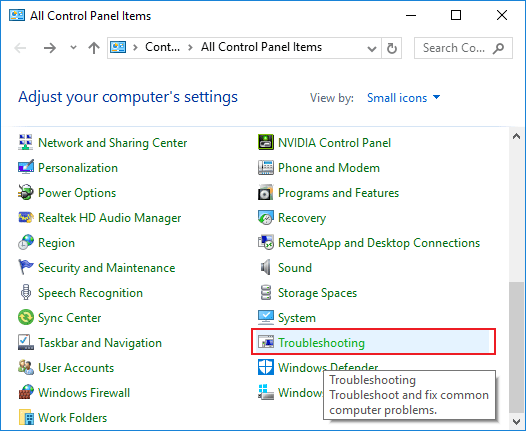Screen dimensions: 526x431
Task: Open the Storage Spaces link
Action: (317, 293)
